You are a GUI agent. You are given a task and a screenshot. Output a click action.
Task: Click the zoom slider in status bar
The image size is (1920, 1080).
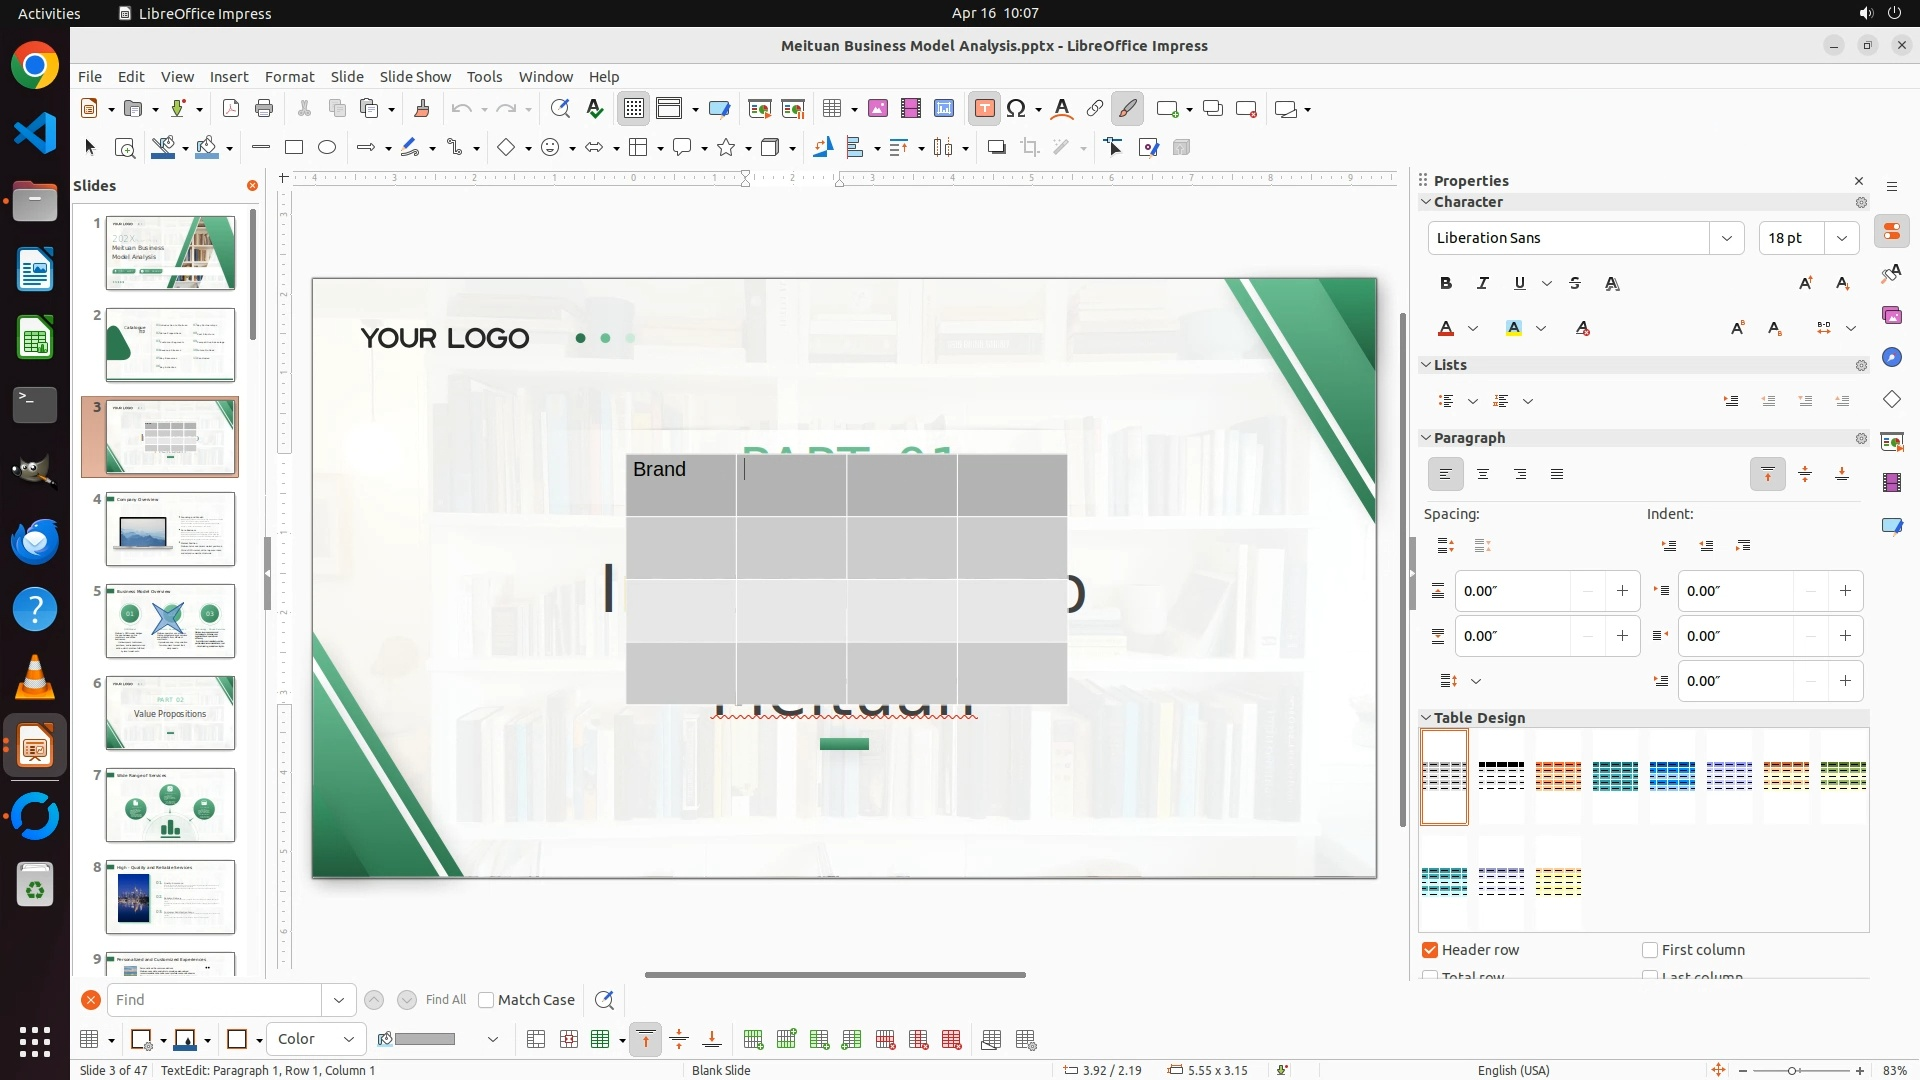pyautogui.click(x=1792, y=1070)
